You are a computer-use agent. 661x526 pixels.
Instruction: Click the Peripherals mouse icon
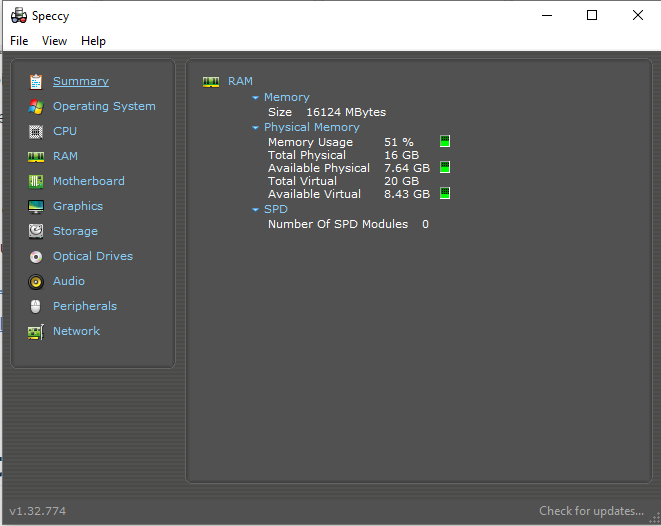tap(36, 306)
